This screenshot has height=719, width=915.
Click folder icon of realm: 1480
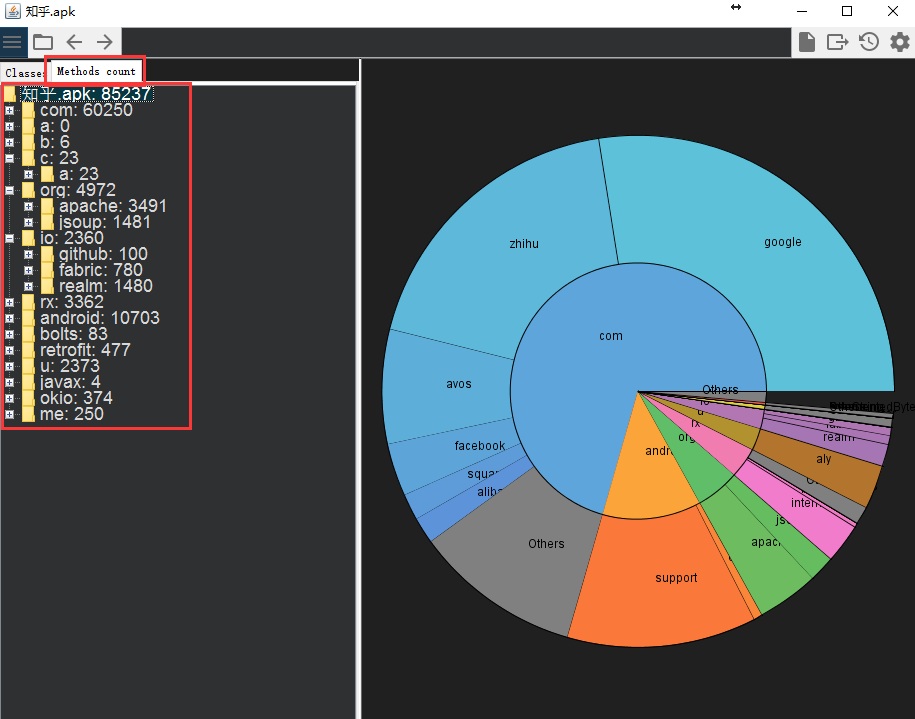(x=47, y=286)
